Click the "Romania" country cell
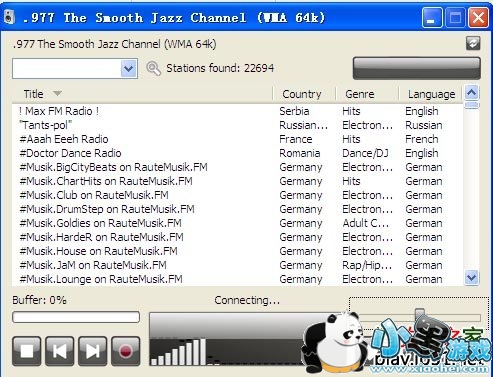The width and height of the screenshot is (493, 377). [300, 153]
